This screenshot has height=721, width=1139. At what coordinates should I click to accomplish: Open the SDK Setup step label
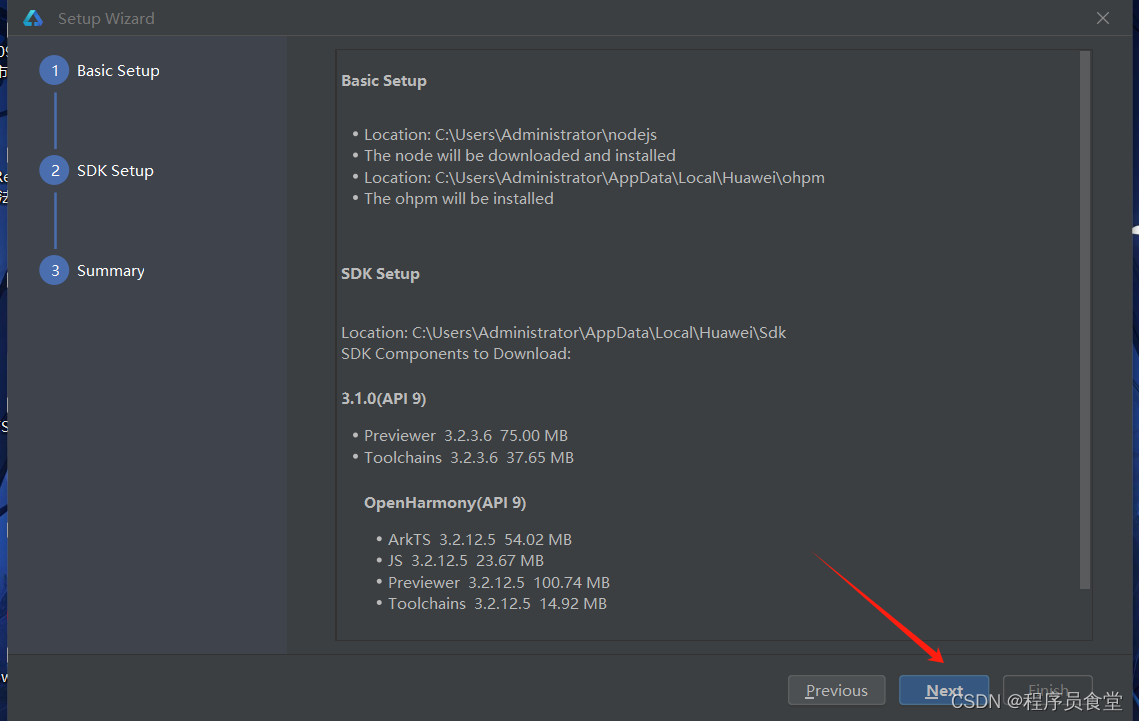115,171
